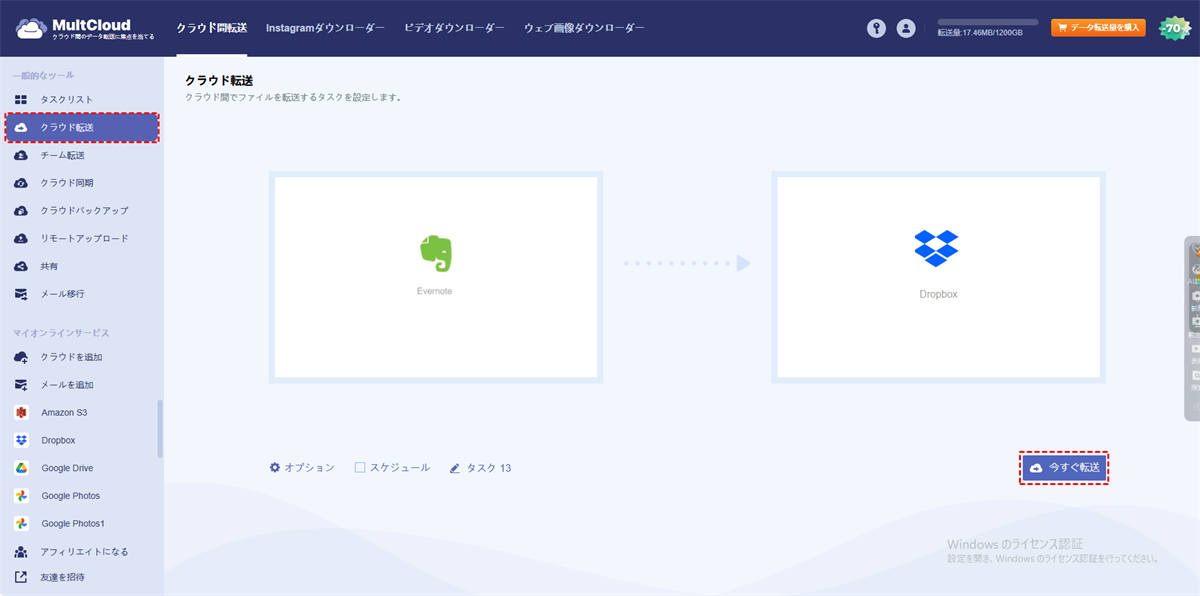Click the メール移行 icon

pos(21,294)
